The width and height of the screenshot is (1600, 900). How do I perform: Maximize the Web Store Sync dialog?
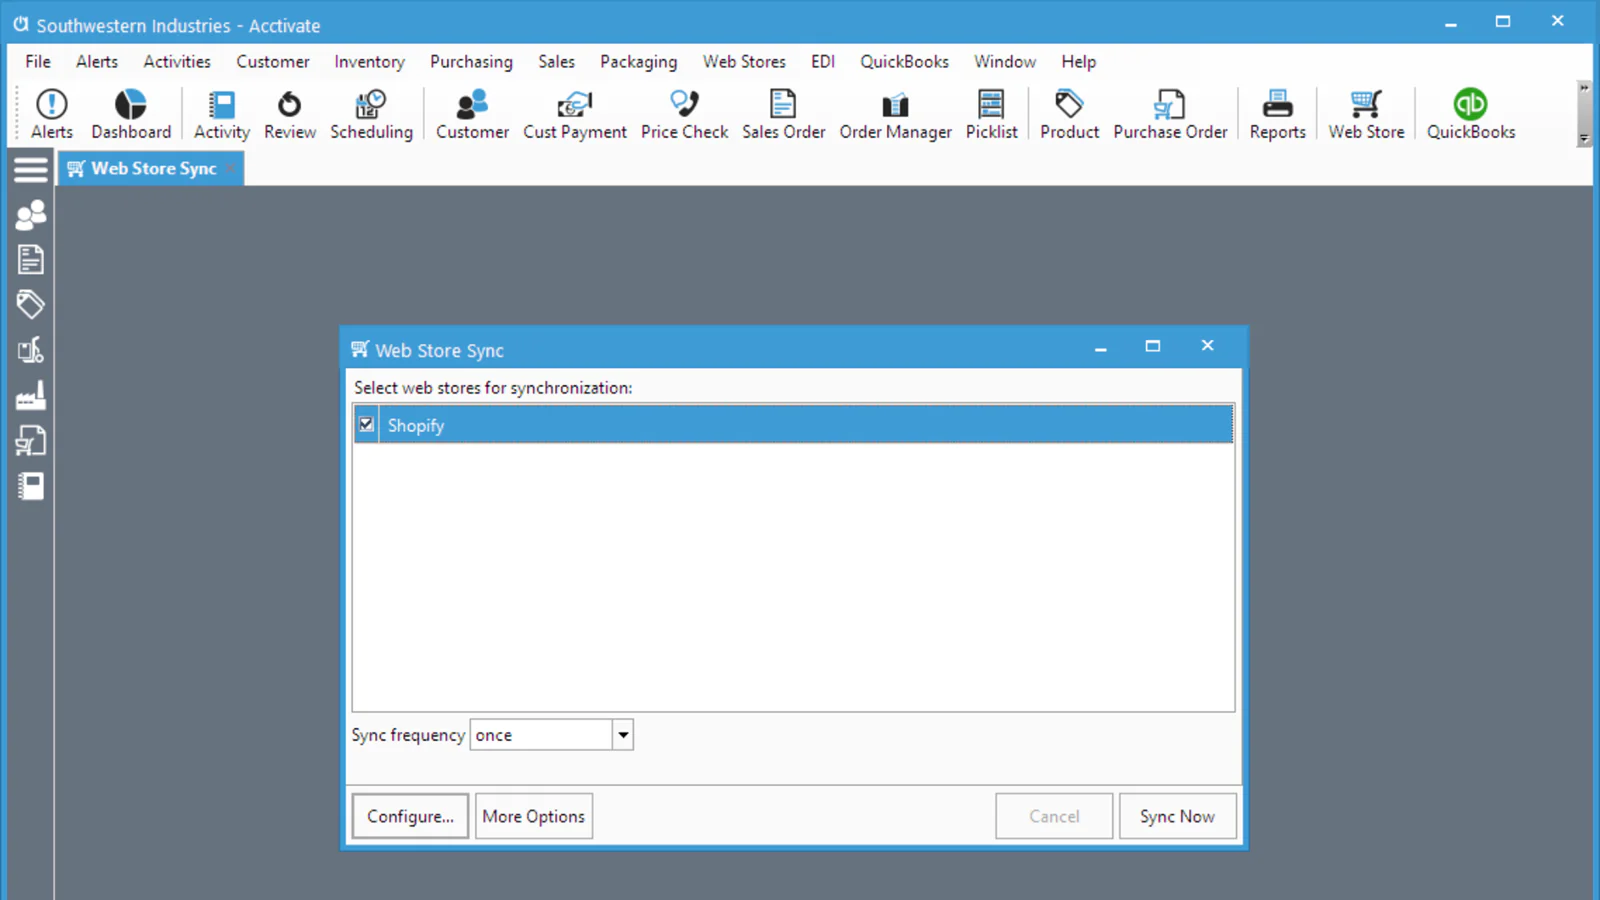click(1152, 346)
